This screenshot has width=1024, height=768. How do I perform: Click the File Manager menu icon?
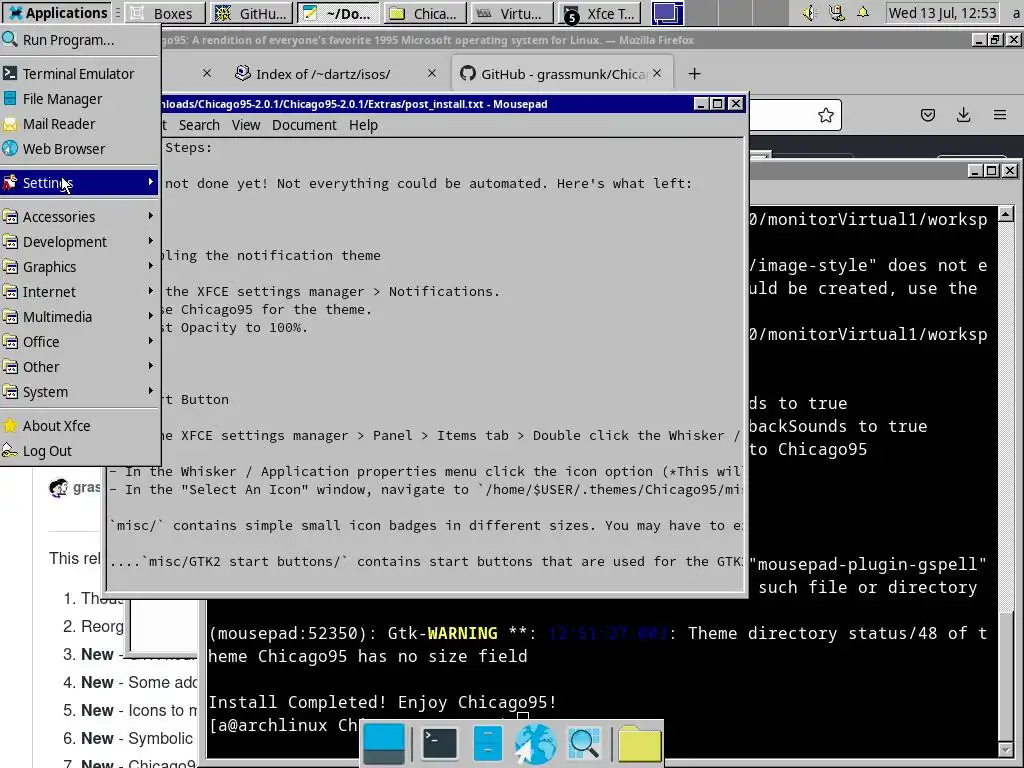(10, 99)
